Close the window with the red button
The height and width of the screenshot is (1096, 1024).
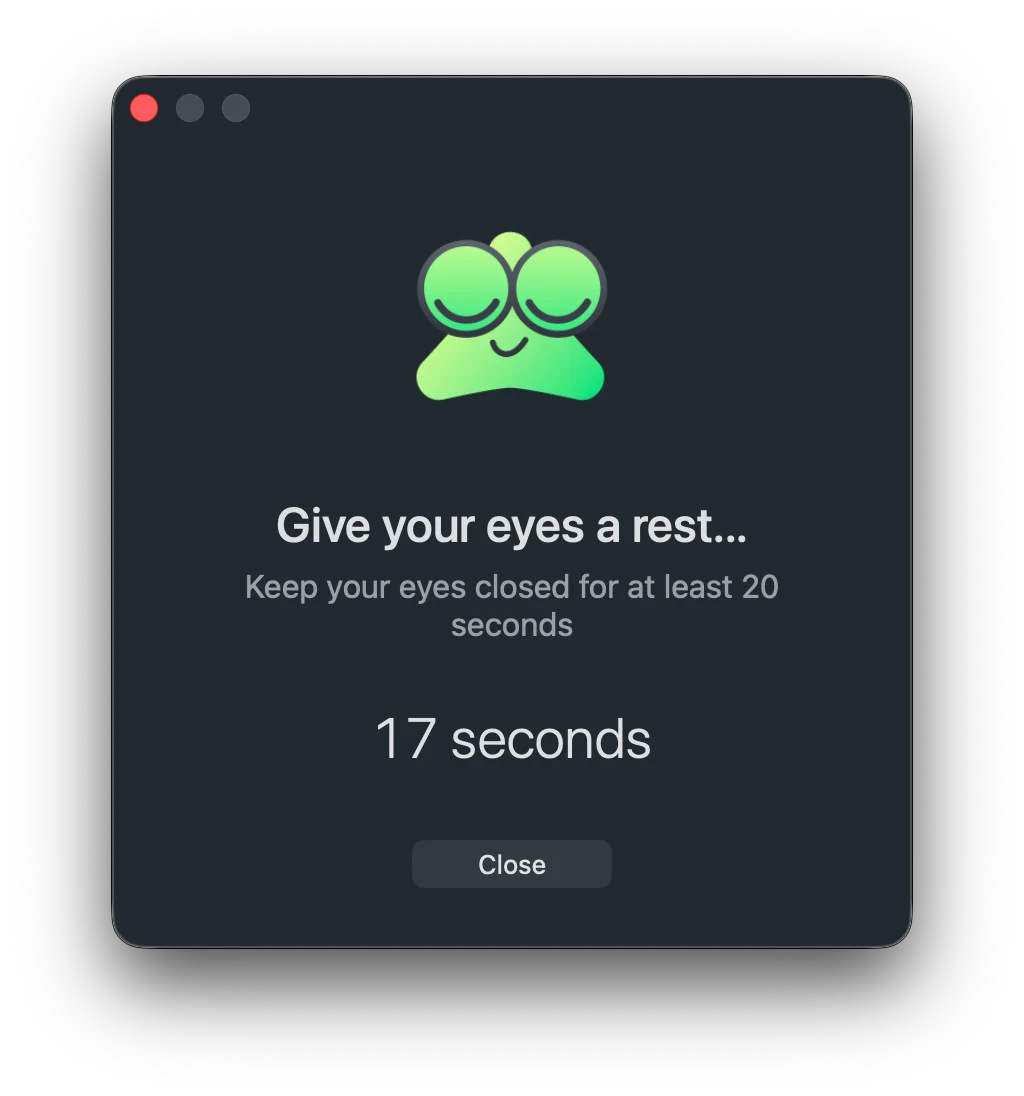(x=144, y=108)
